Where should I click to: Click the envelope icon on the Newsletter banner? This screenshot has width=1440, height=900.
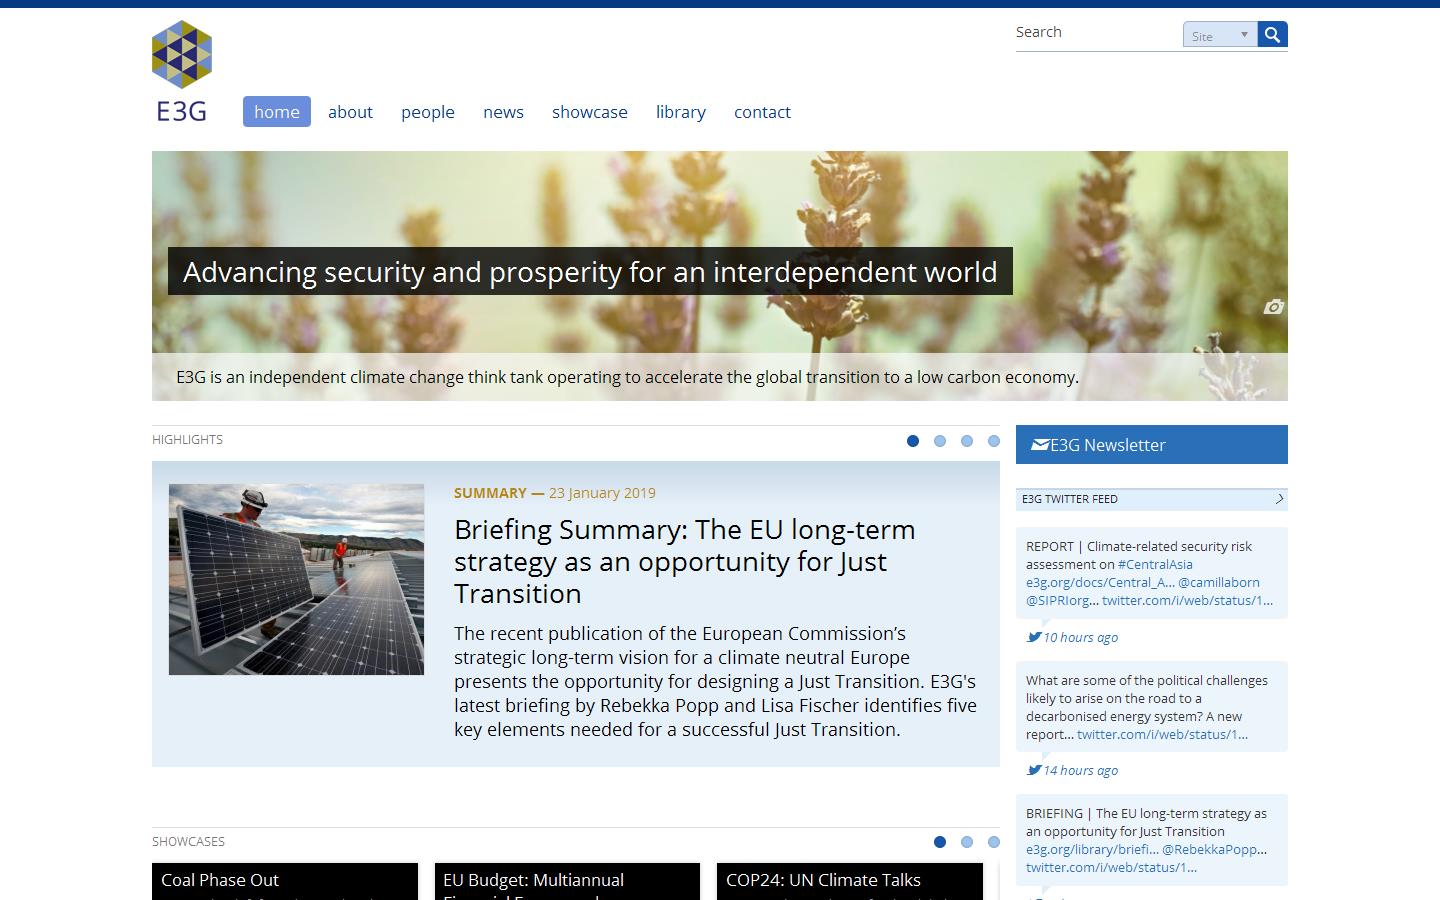[1038, 444]
